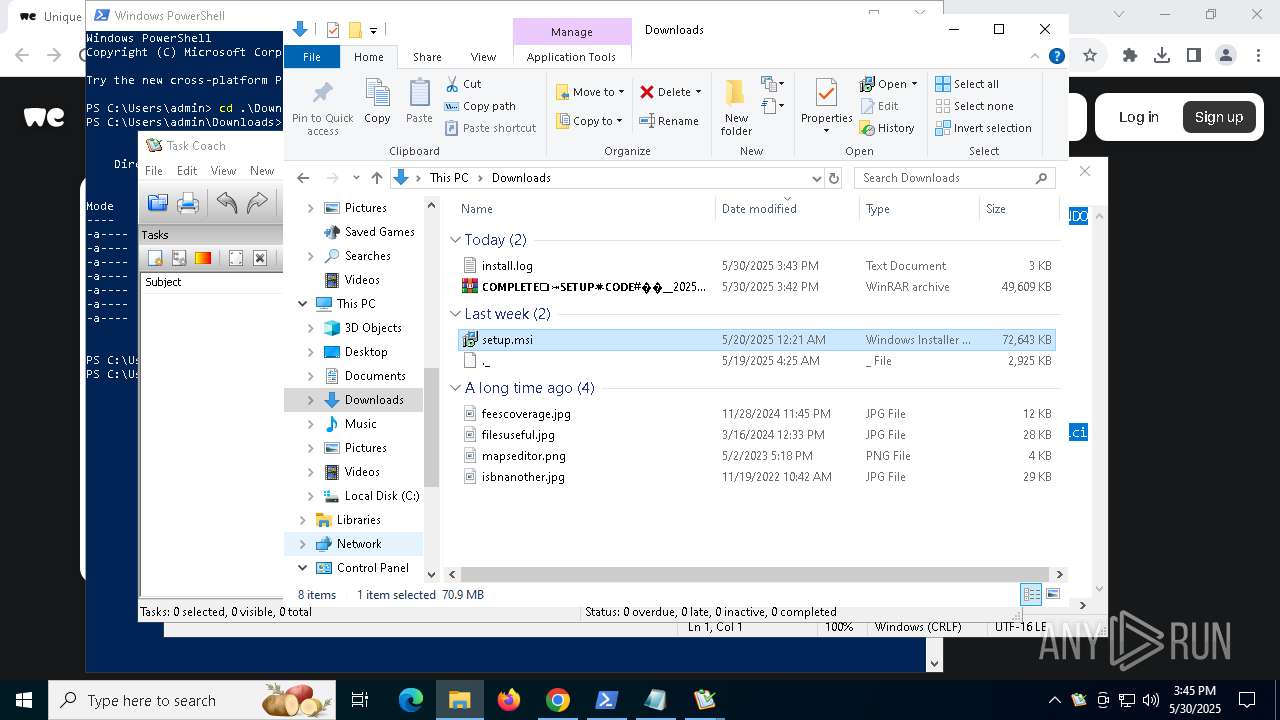1280x720 pixels.
Task: Open the Application Tools tab
Action: click(x=571, y=57)
